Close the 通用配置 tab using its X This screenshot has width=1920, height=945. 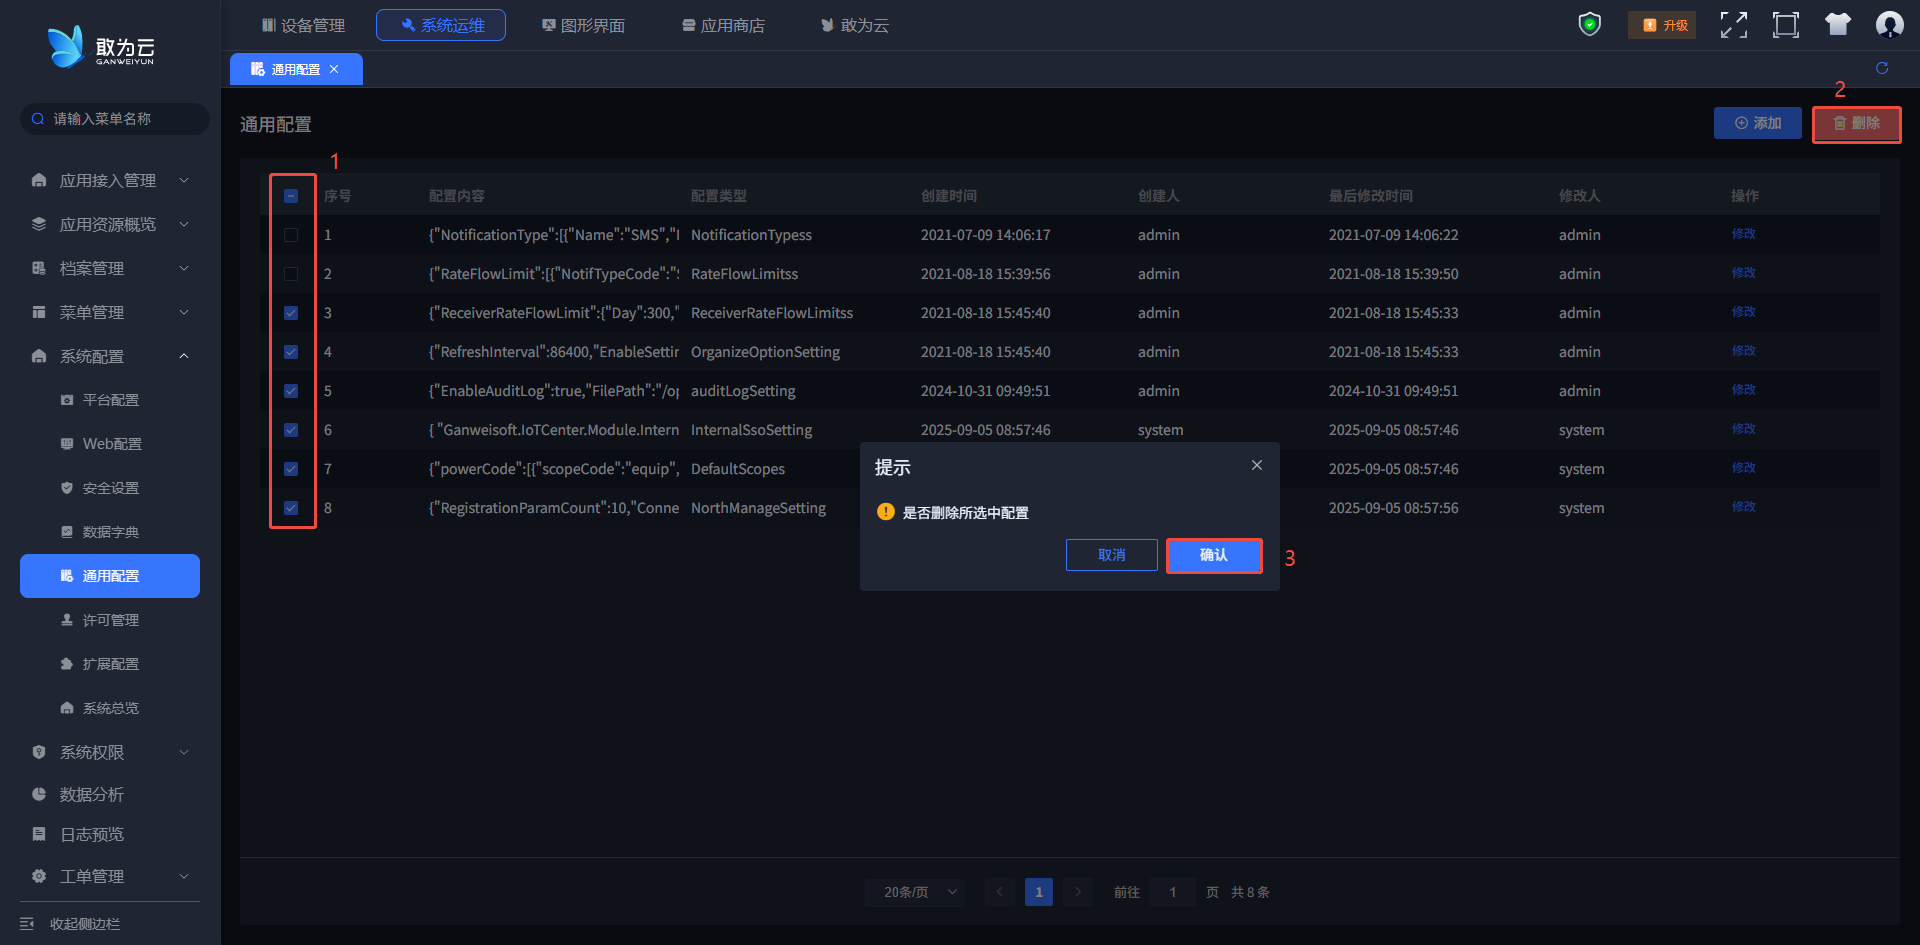point(334,69)
